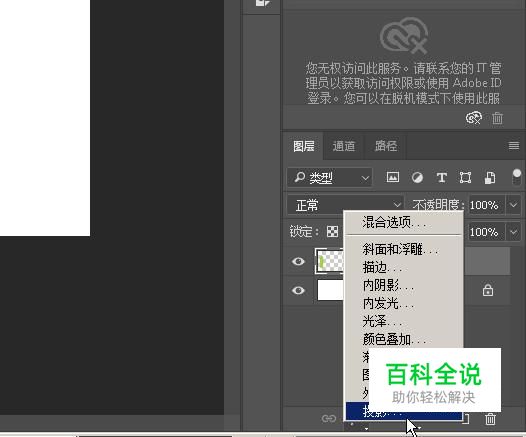Choose 描边... layer style
526x437 pixels.
[404, 267]
